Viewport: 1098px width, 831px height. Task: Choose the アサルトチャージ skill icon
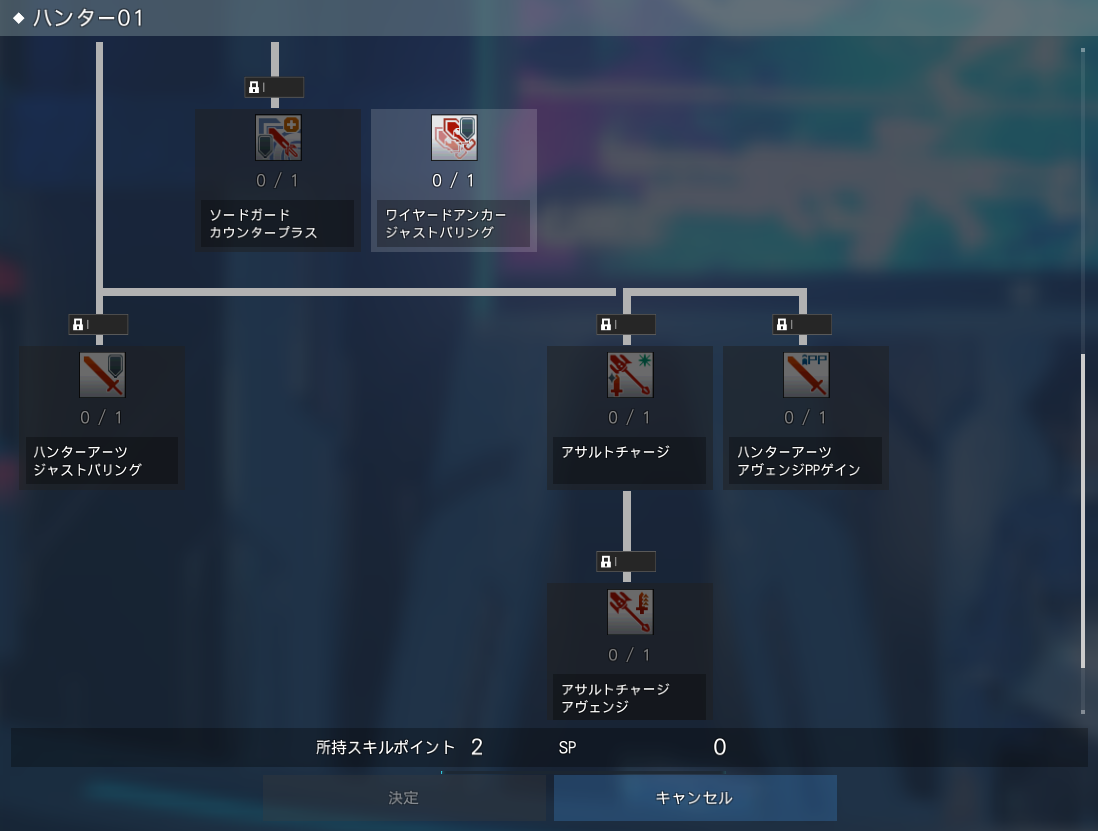[630, 375]
